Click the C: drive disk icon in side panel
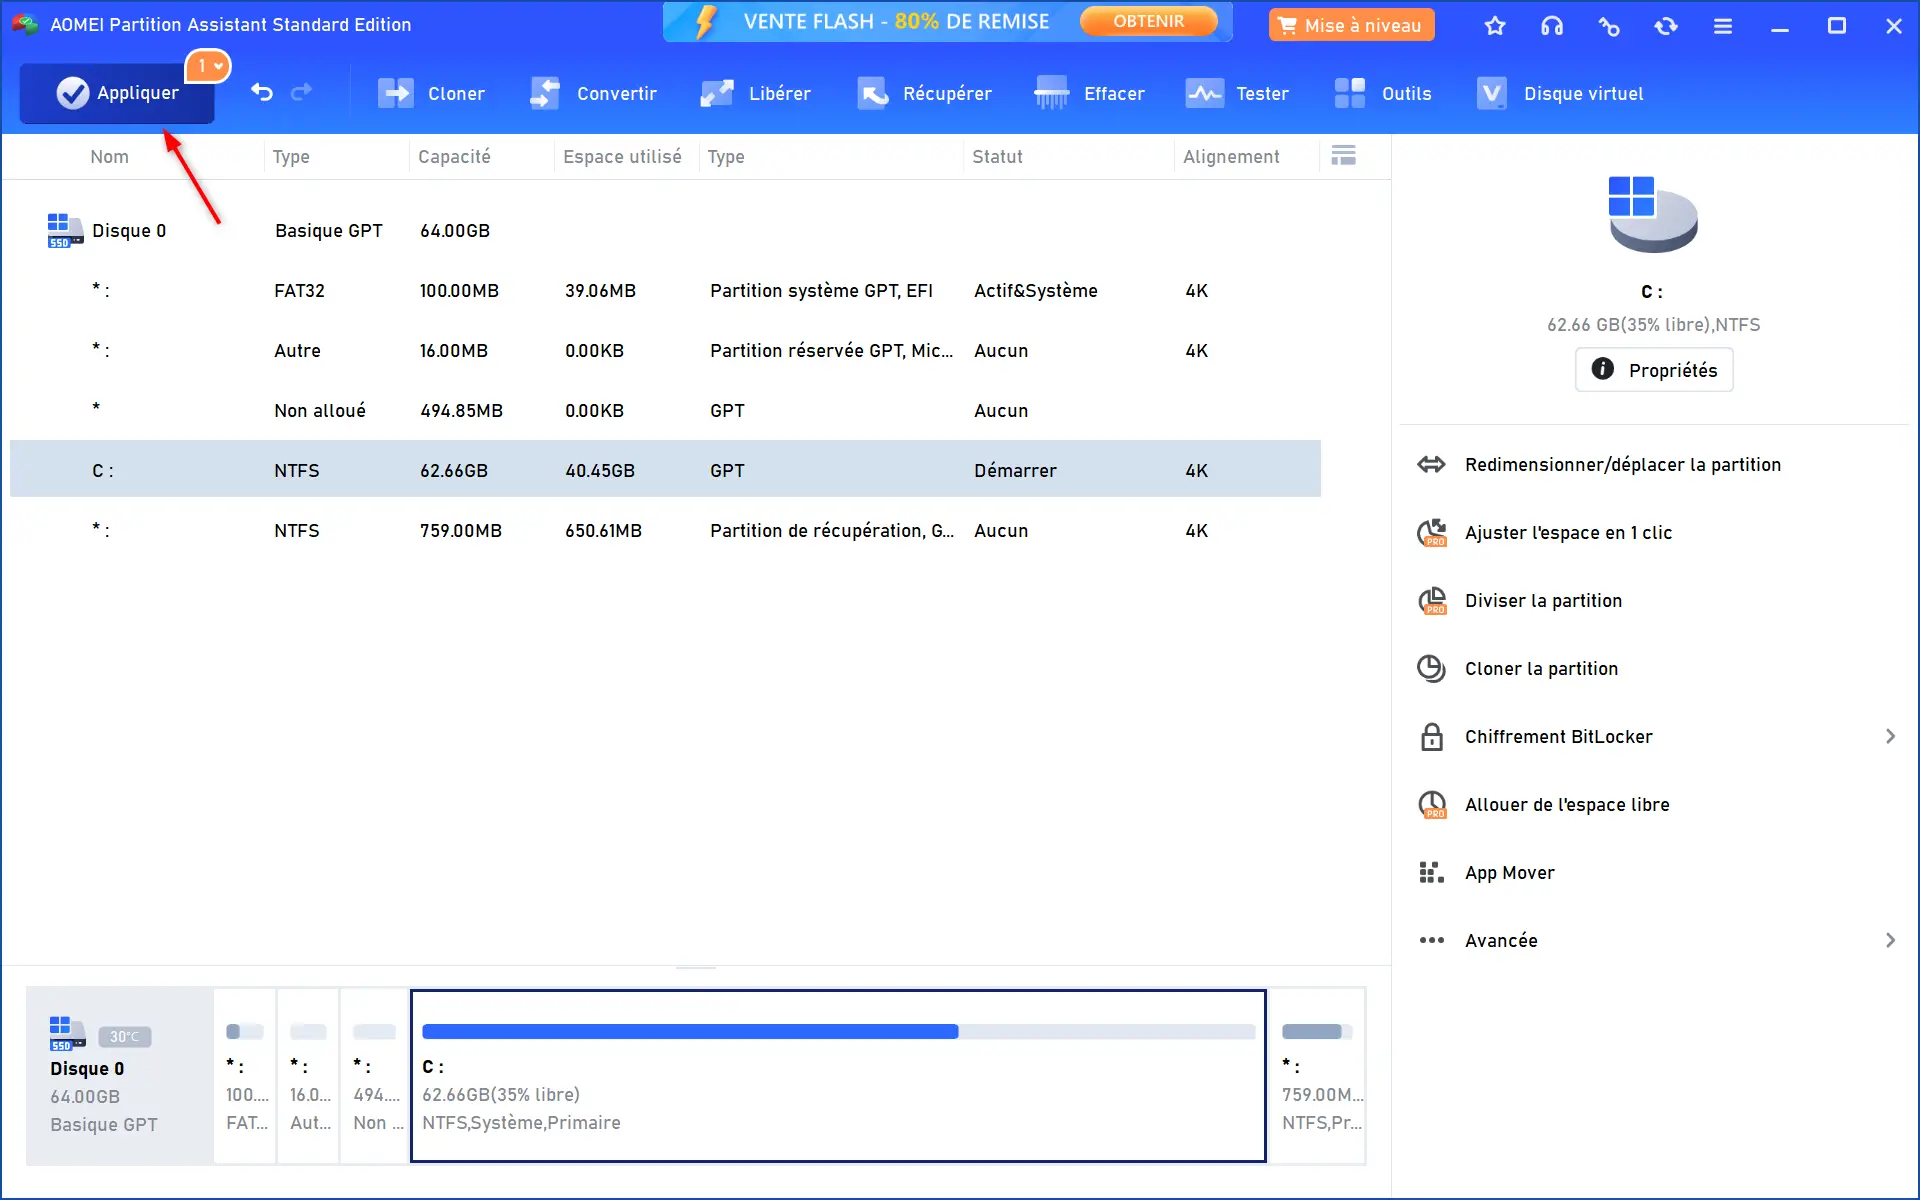Viewport: 1920px width, 1200px height. [x=1652, y=214]
